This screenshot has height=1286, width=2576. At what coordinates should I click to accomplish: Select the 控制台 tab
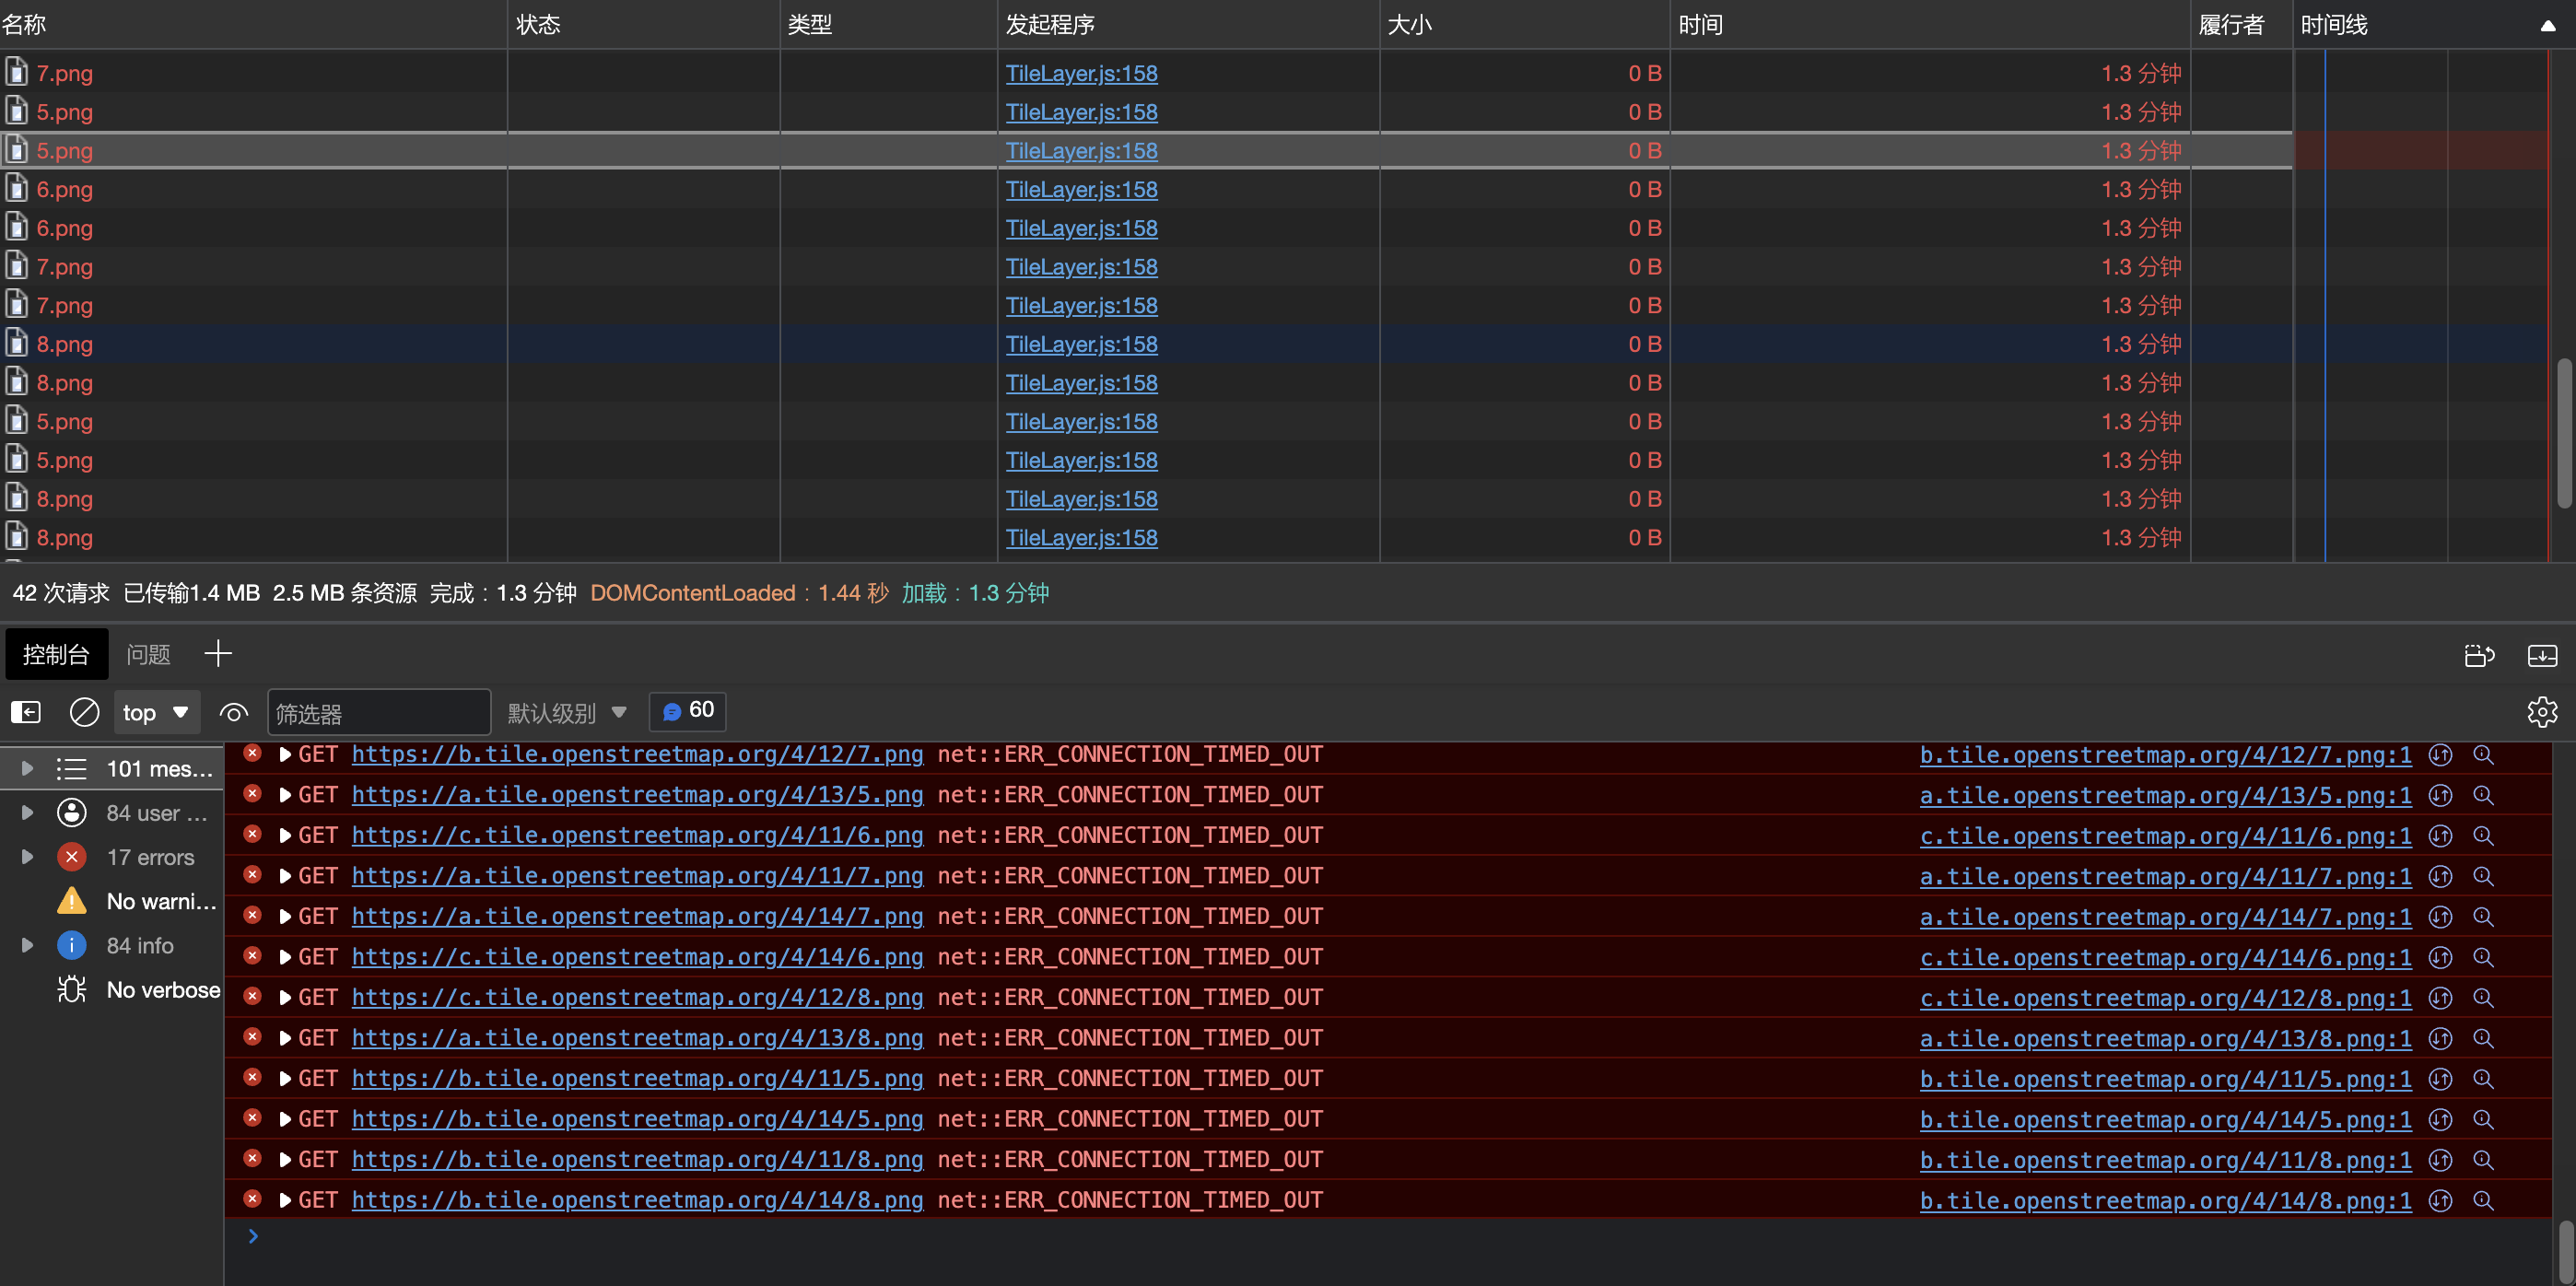56,654
